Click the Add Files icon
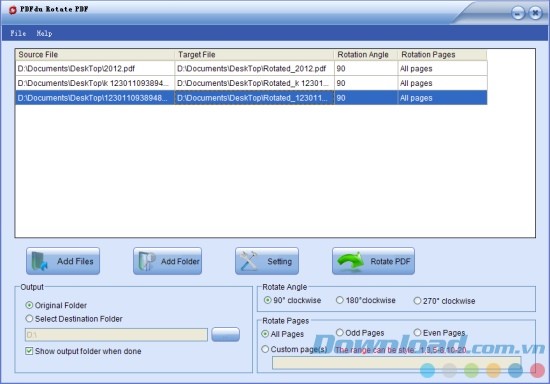Viewport: 550px width, 384px height. [40, 261]
